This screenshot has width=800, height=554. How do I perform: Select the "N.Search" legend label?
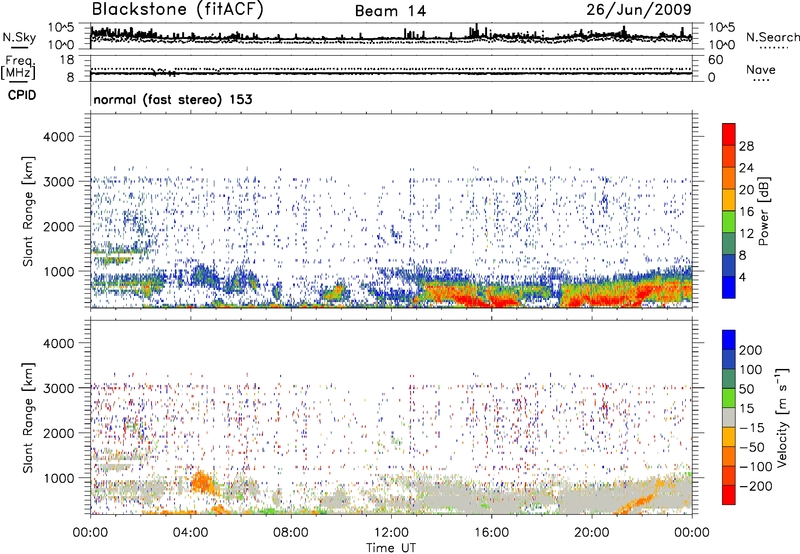pyautogui.click(x=773, y=37)
